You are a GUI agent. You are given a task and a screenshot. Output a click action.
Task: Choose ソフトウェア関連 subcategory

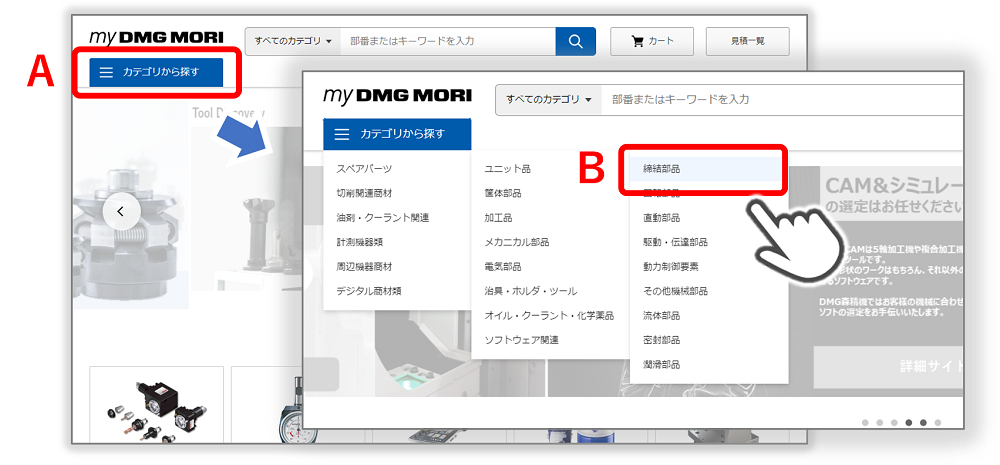521,340
